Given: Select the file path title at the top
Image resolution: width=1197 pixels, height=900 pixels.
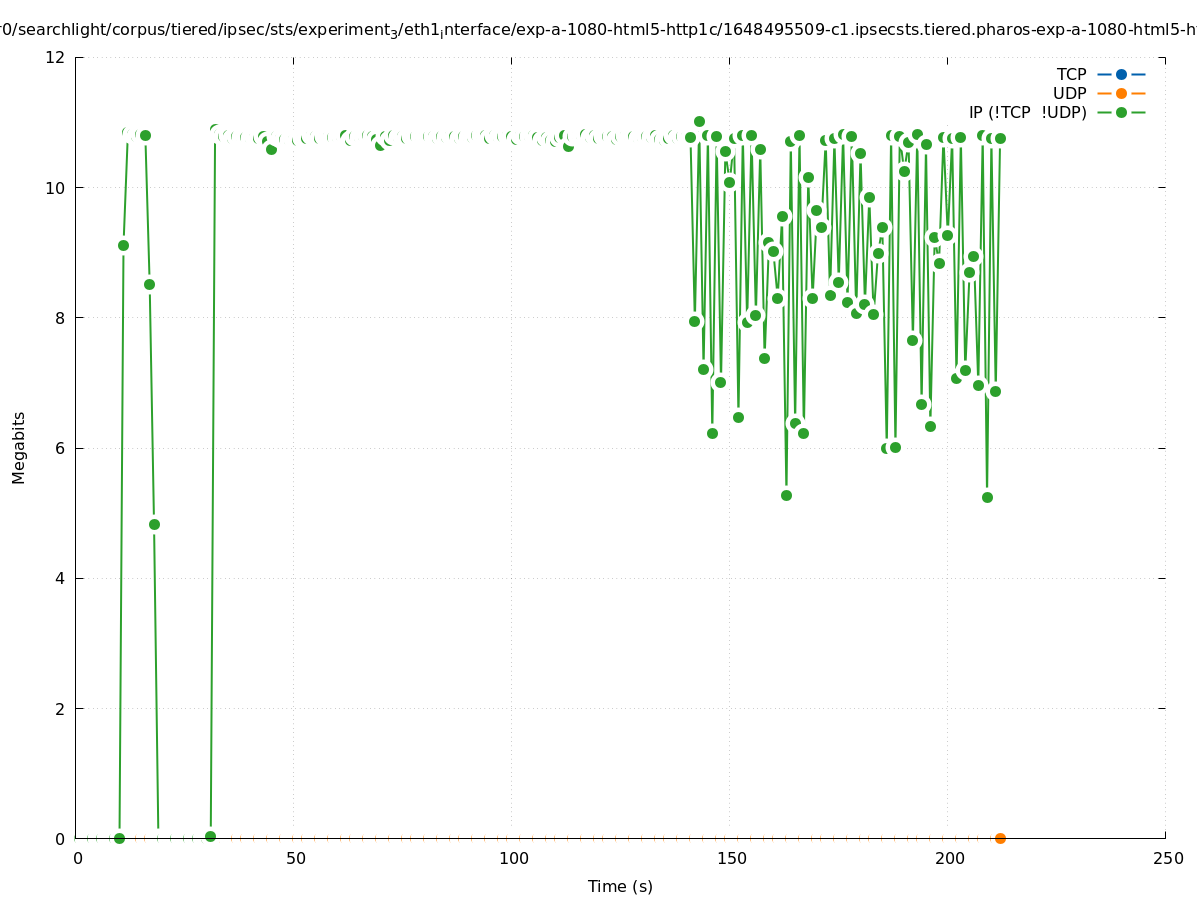Looking at the screenshot, I should 598,30.
